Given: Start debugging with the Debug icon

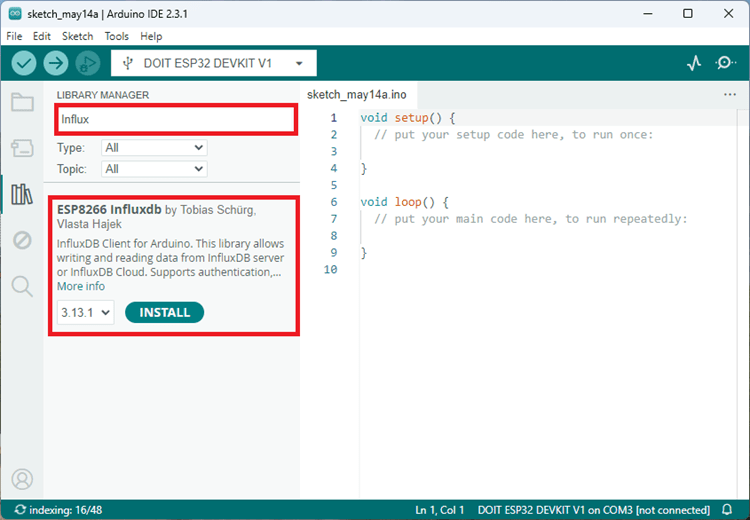Looking at the screenshot, I should click(x=88, y=63).
